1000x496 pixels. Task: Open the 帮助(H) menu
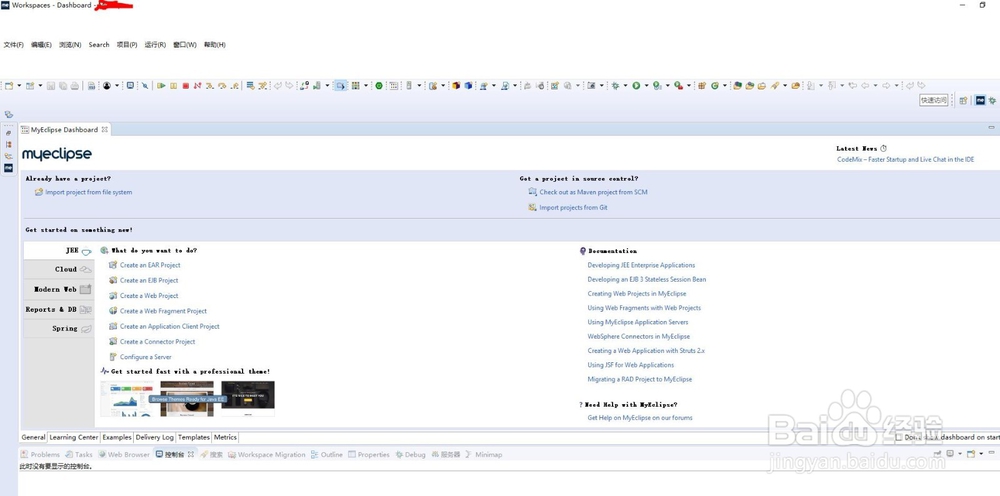coord(215,45)
